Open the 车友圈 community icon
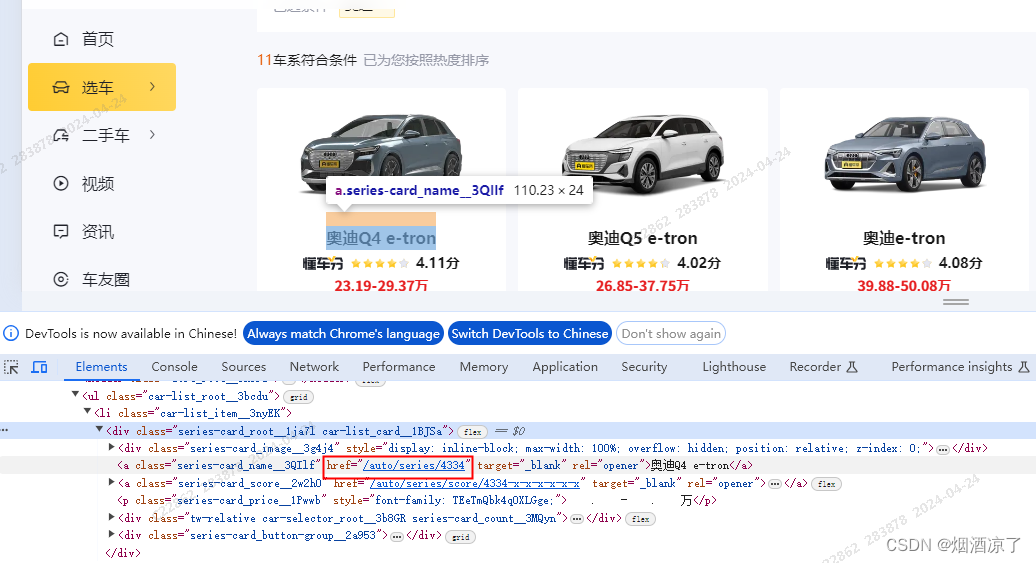The height and width of the screenshot is (563, 1036). coord(61,280)
